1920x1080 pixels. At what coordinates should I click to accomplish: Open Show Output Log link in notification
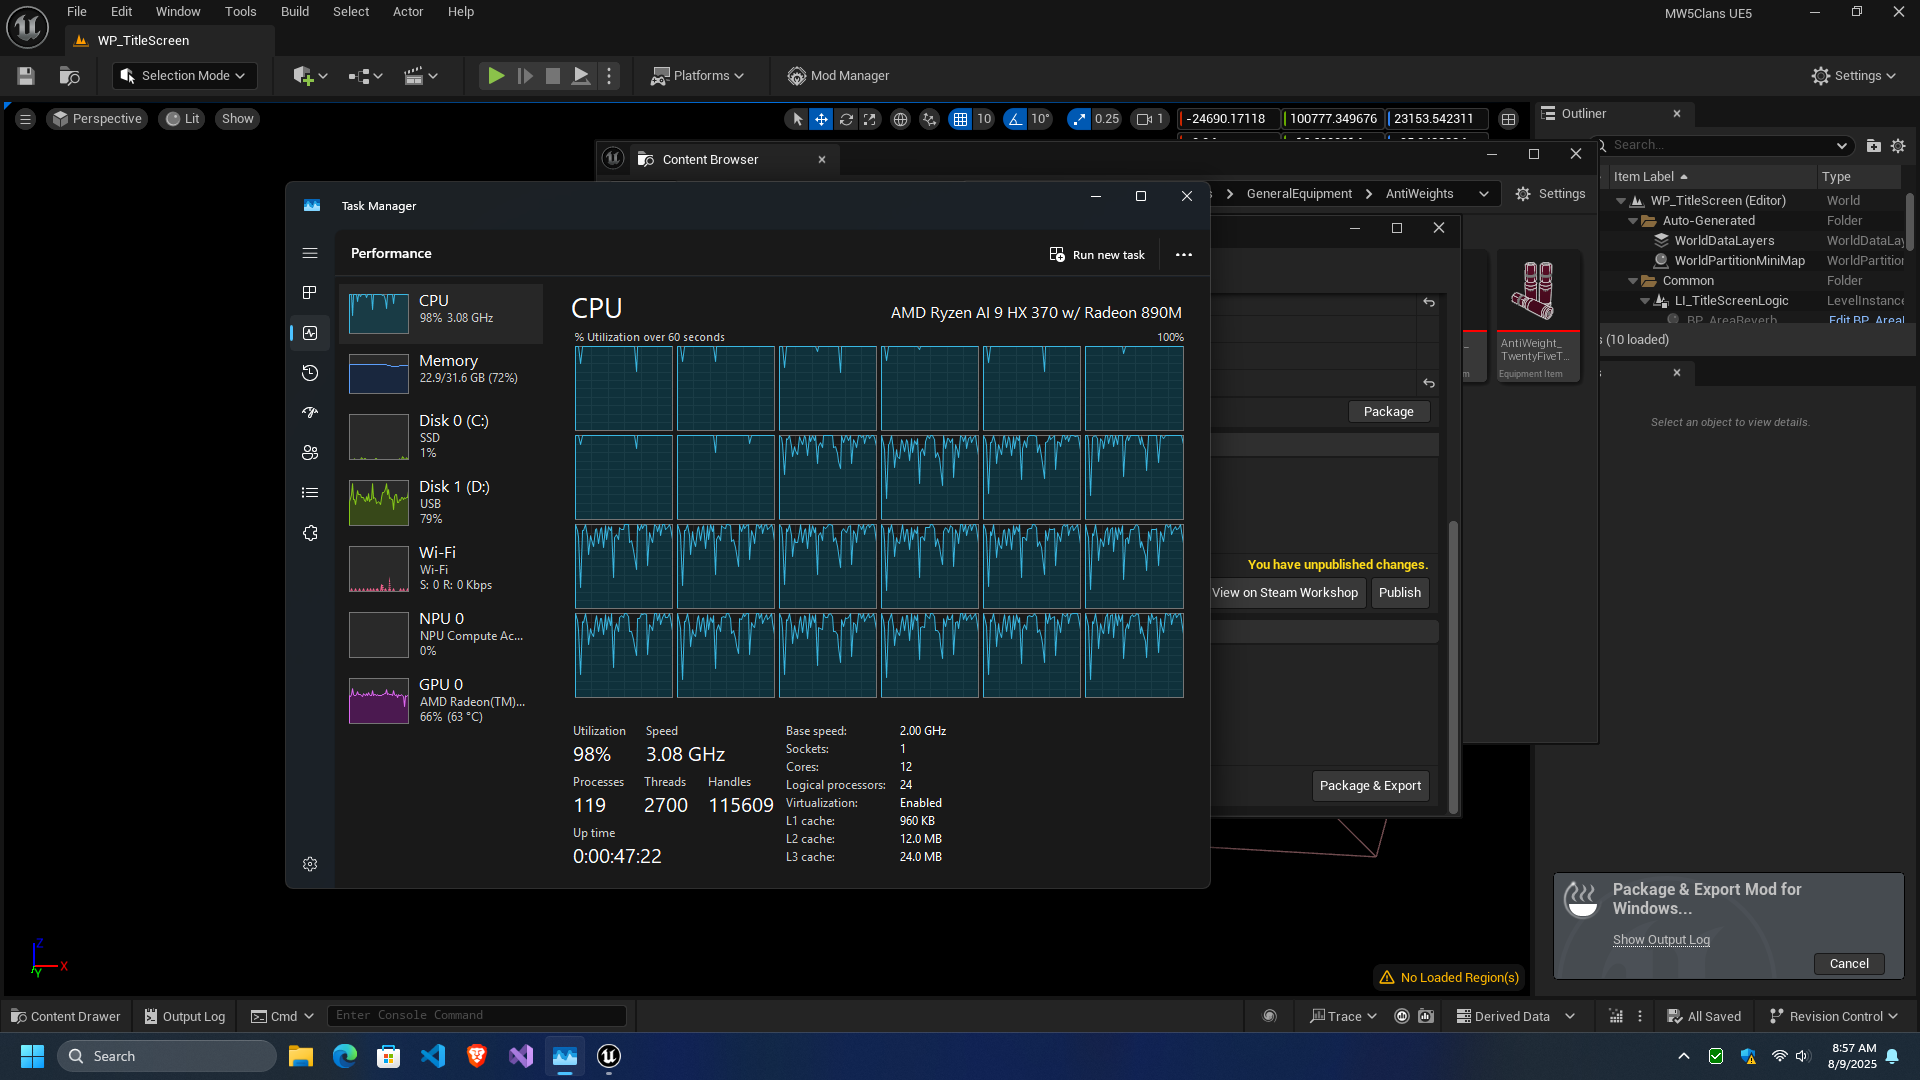pyautogui.click(x=1661, y=940)
